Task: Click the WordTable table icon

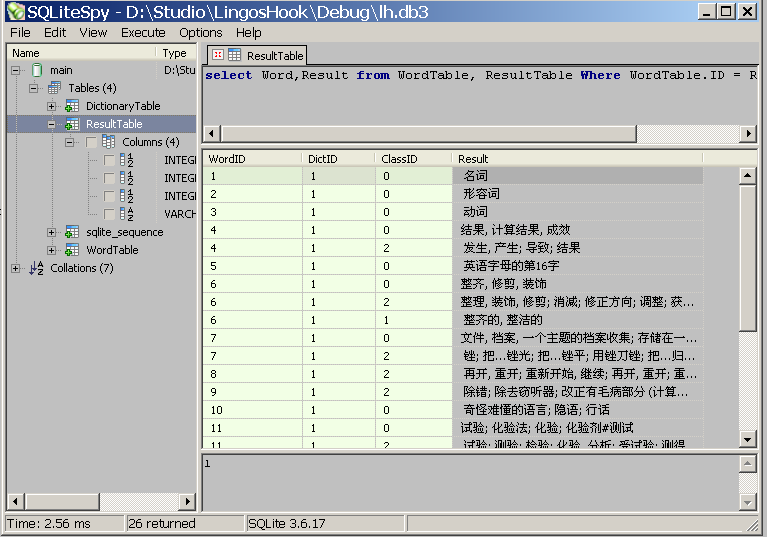Action: click(x=72, y=250)
